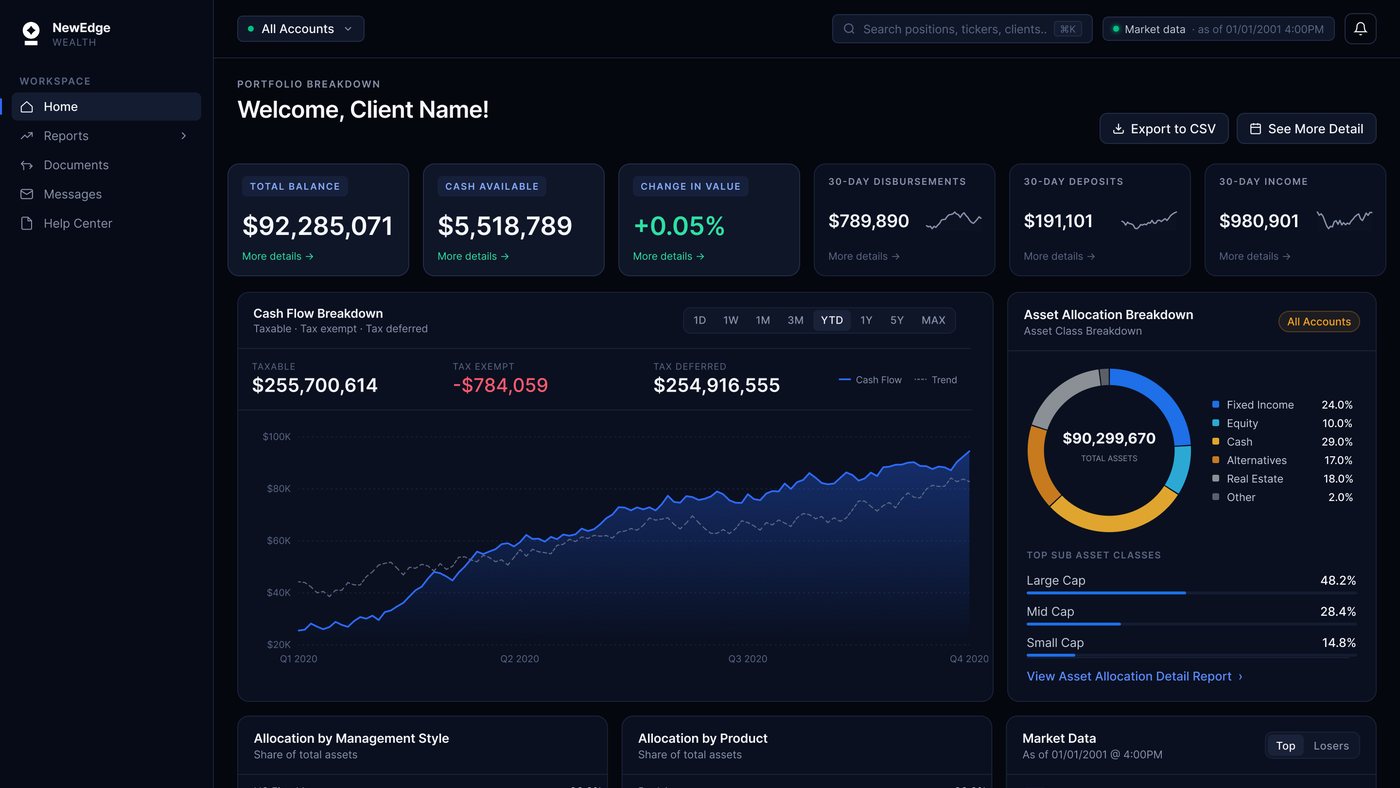Click the Fixed Income blue legend swatch
Screen dimensions: 1400x788
[1216, 405]
